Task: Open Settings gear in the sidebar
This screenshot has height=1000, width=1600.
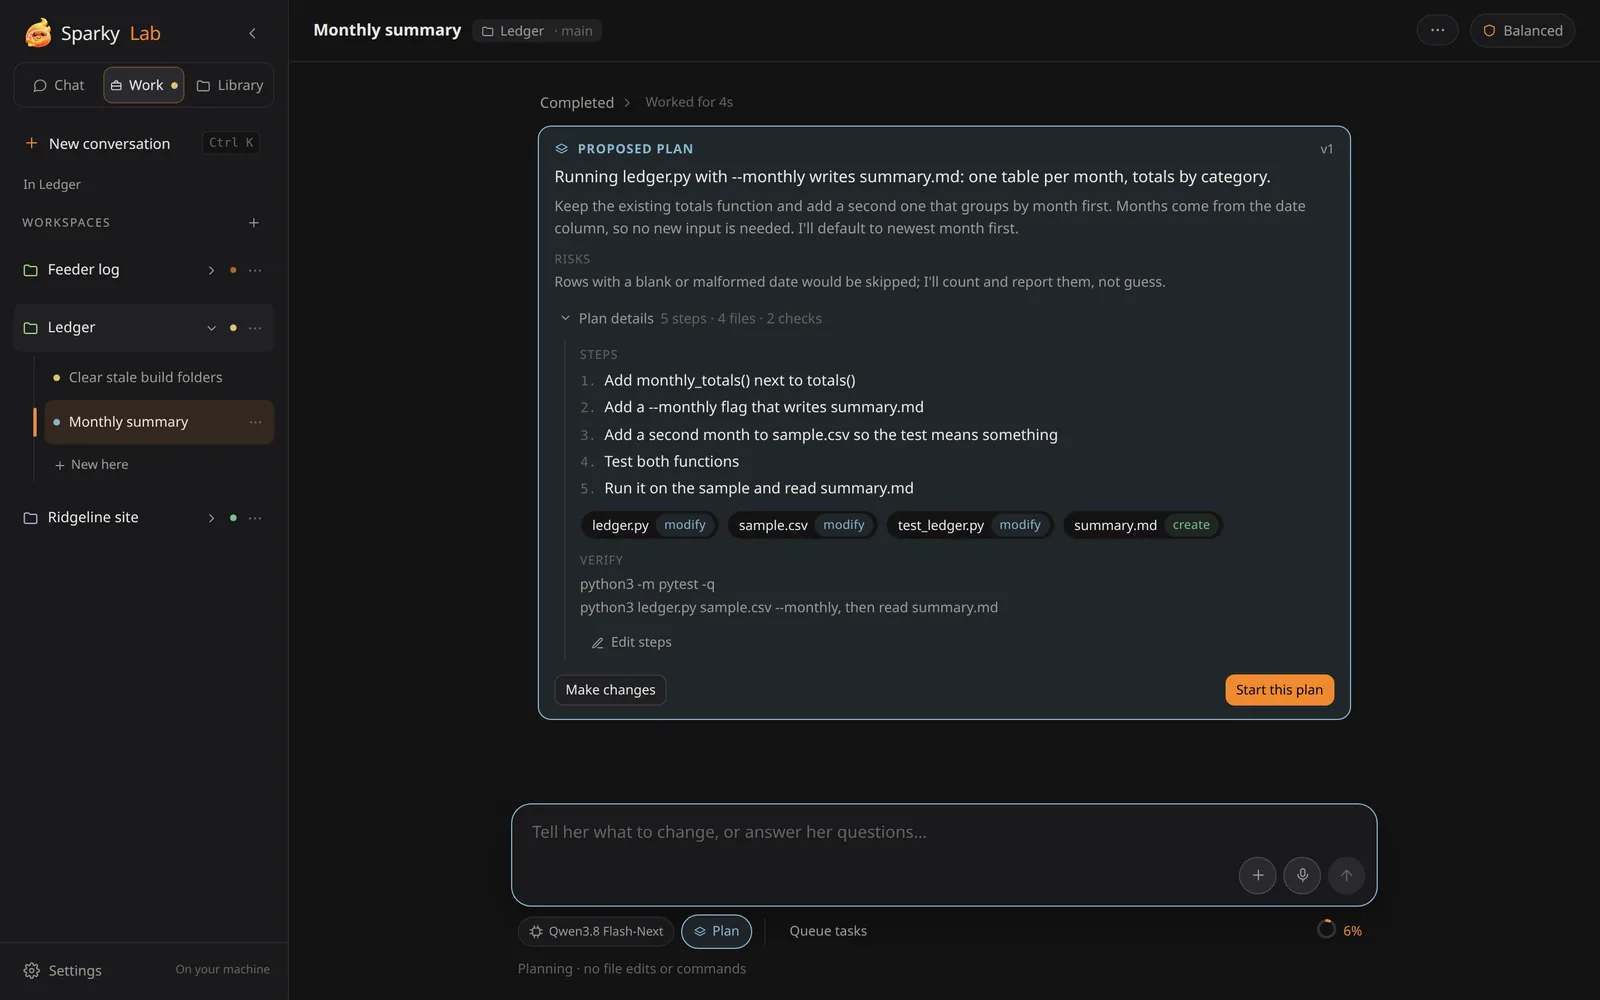Action: (62, 970)
